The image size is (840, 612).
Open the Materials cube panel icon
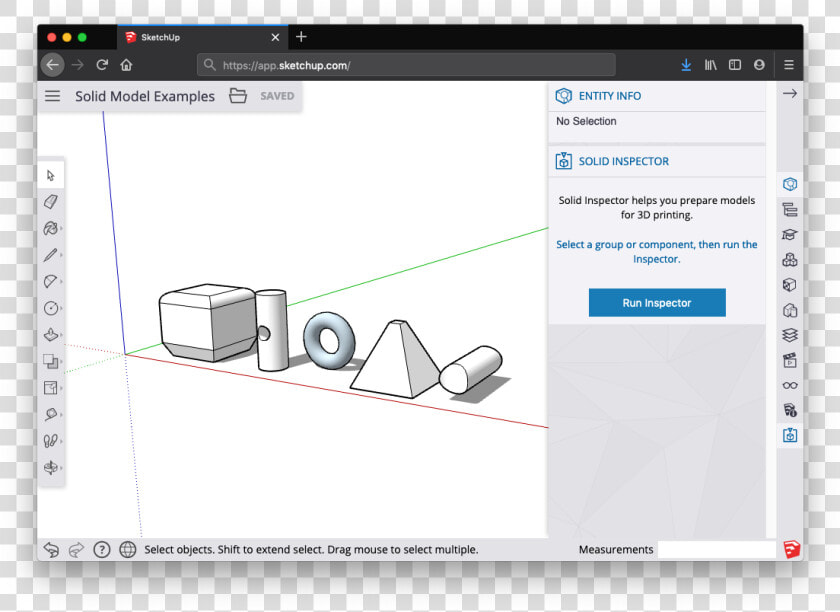(790, 285)
